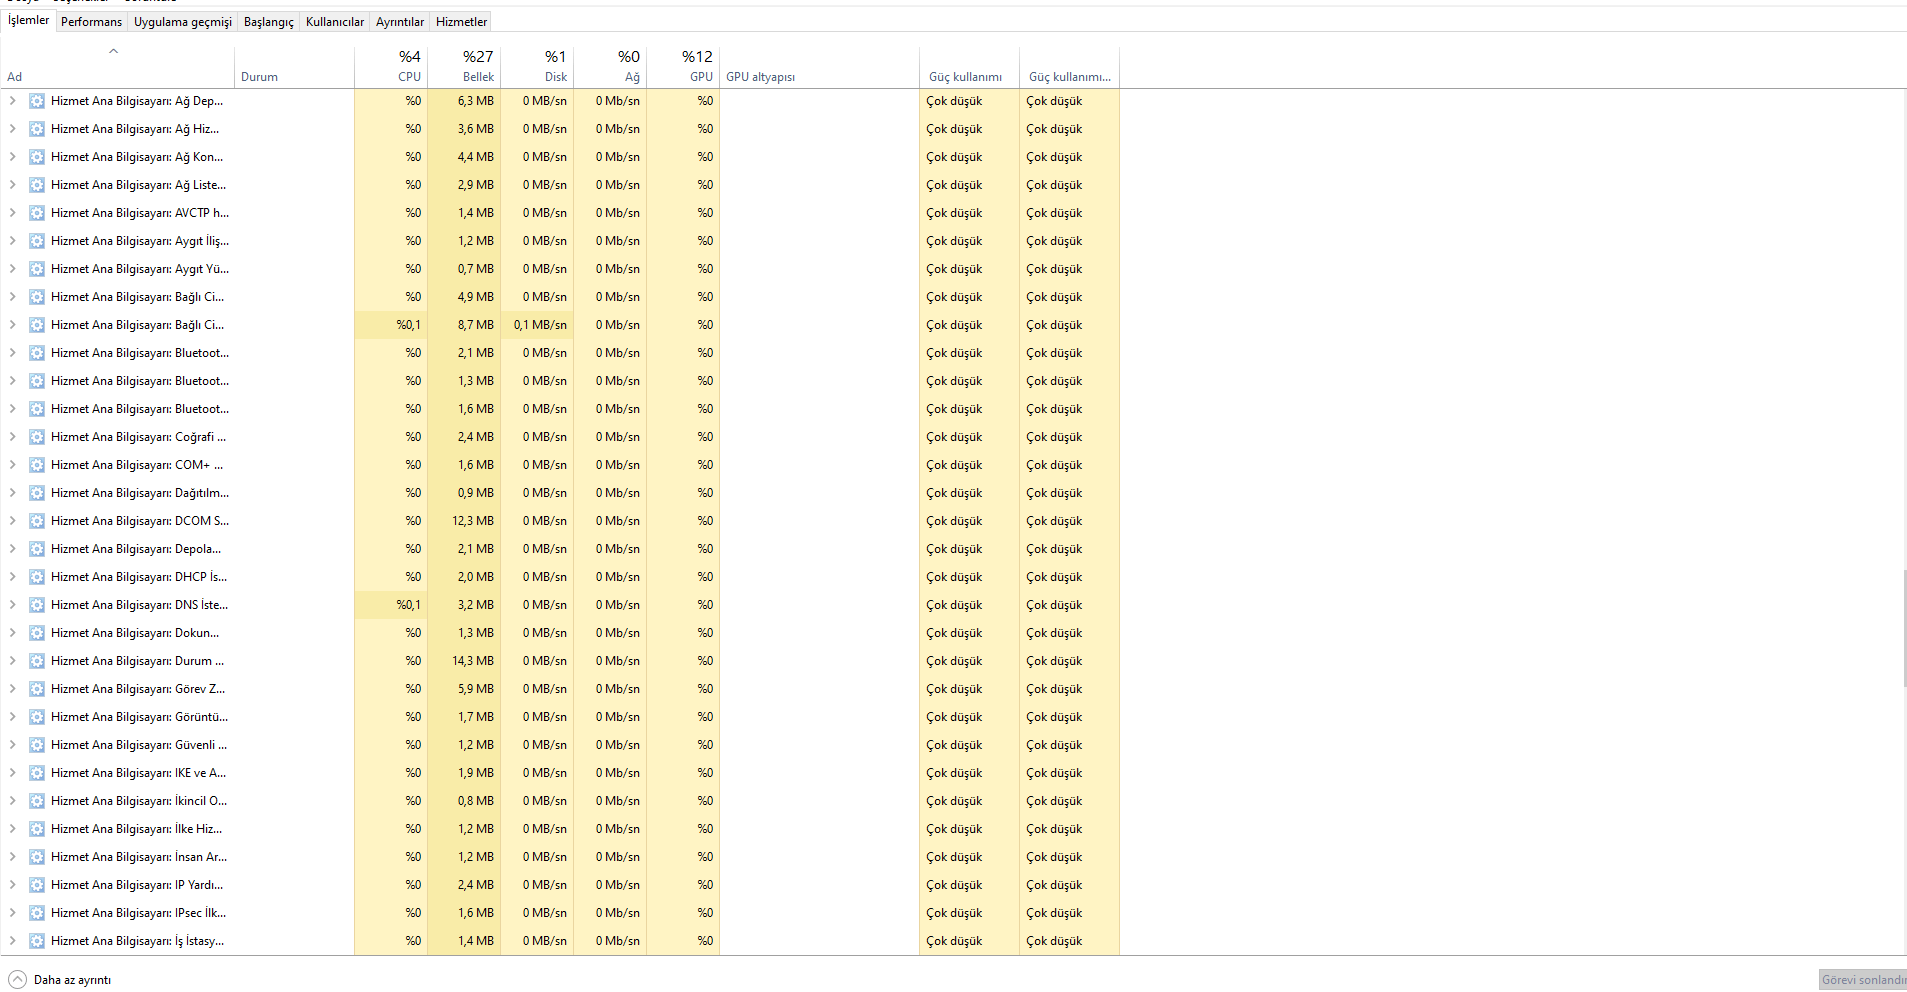
Task: Select the IP Yardı... process icon
Action: (37, 885)
